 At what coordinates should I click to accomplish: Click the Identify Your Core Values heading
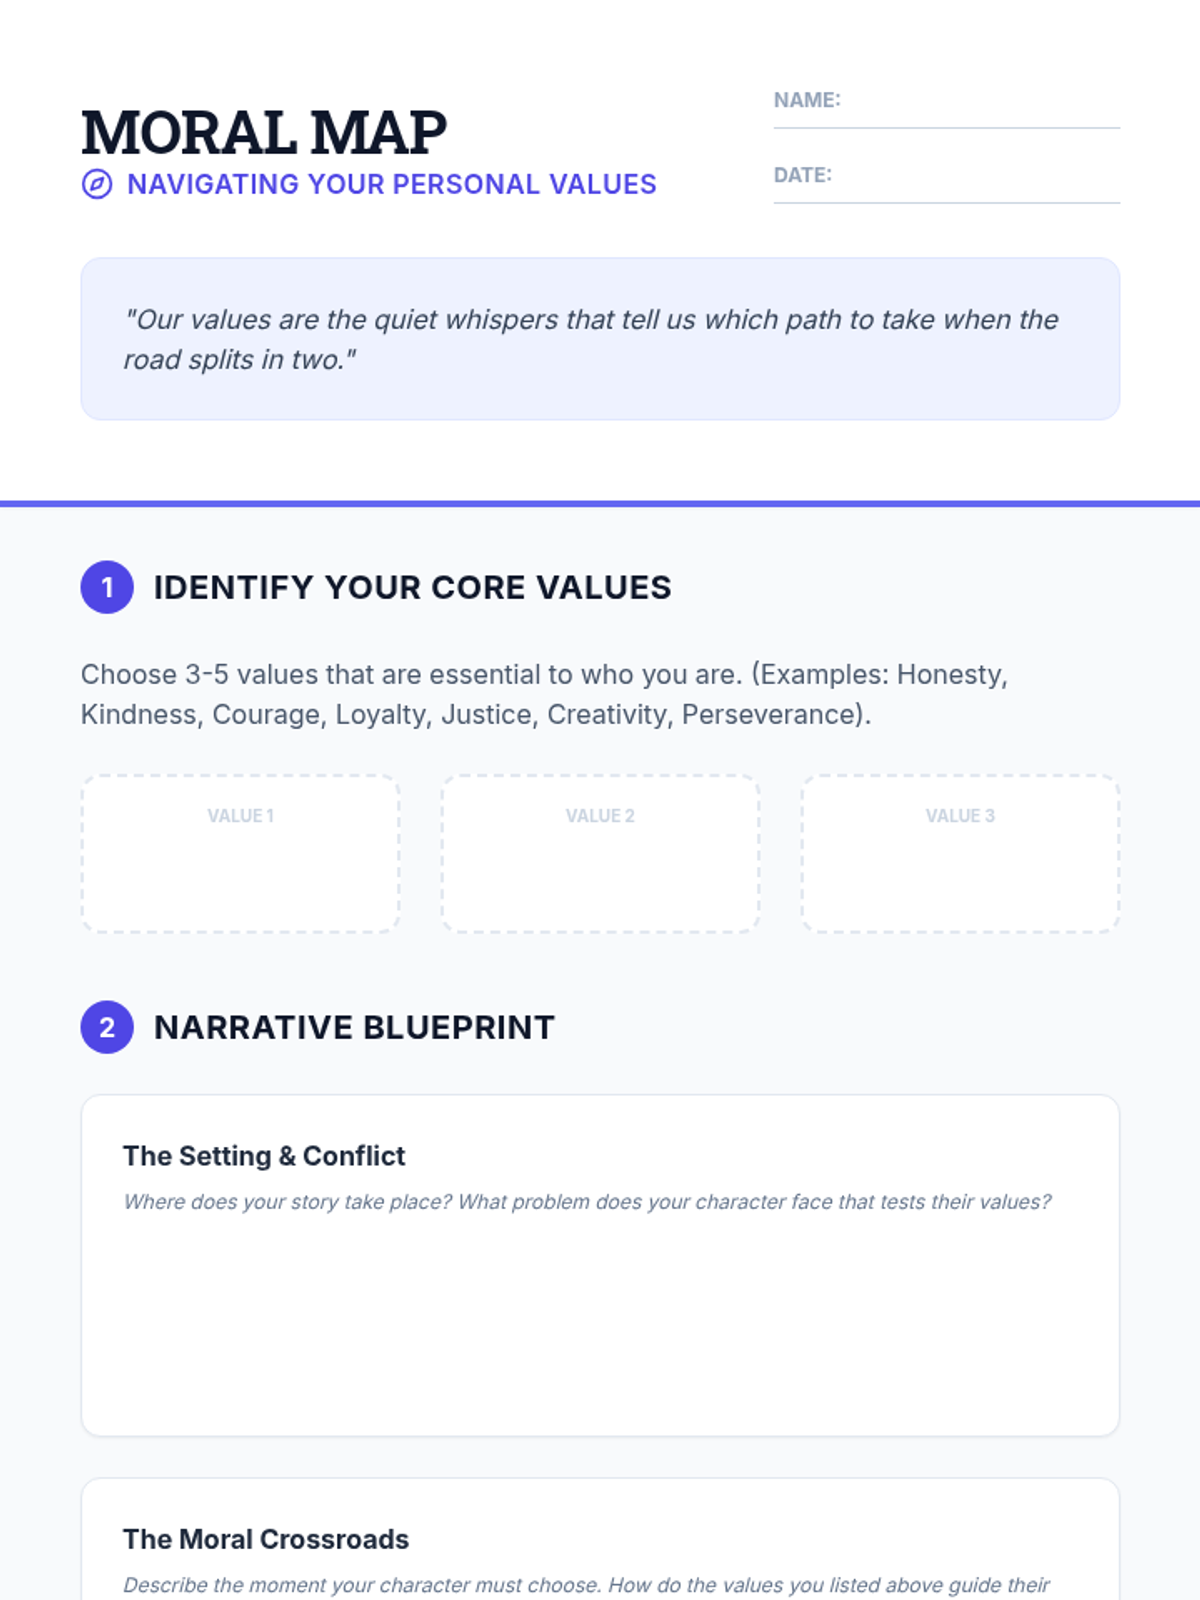click(x=412, y=588)
